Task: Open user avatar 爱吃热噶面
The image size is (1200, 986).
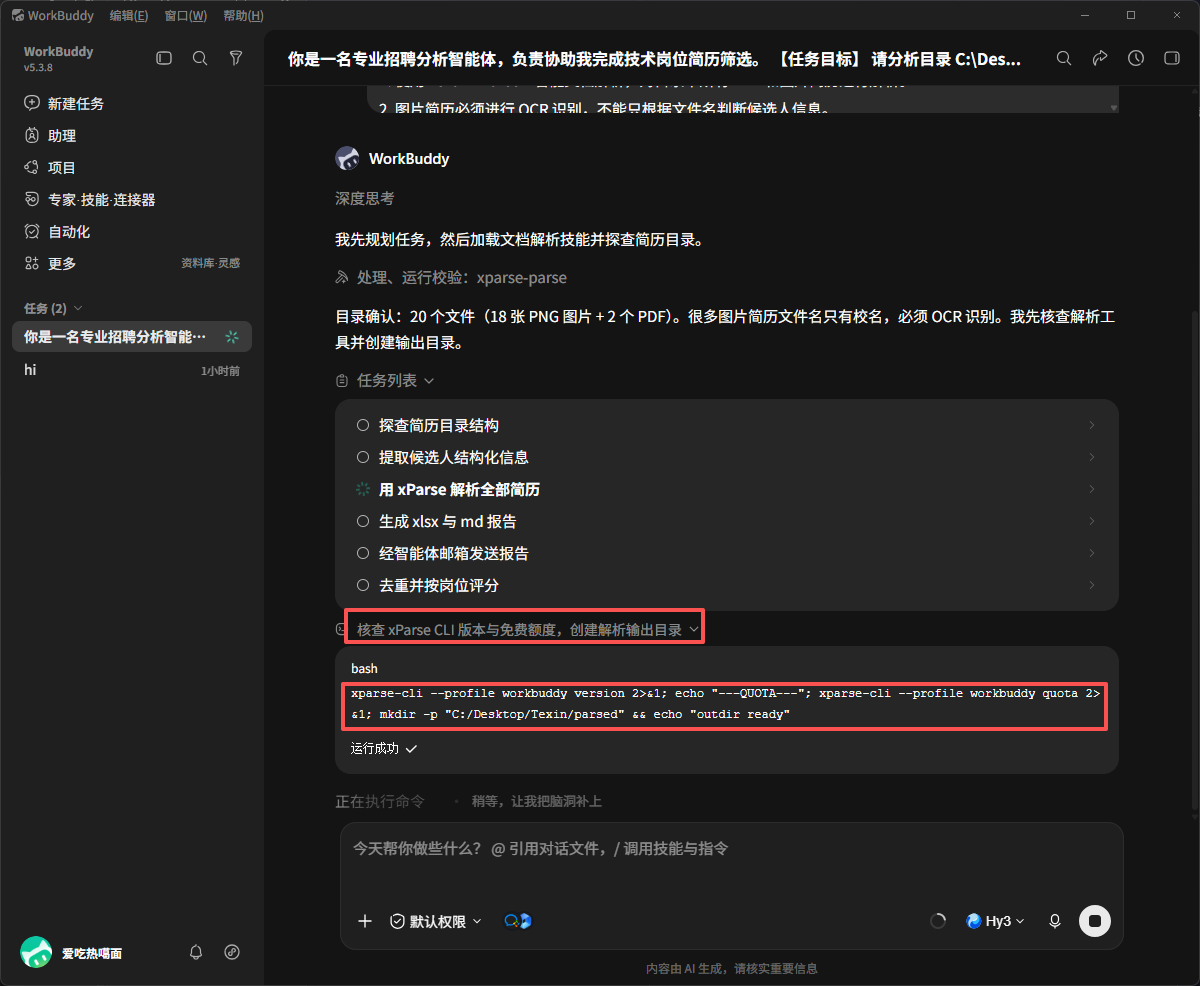Action: tap(36, 952)
